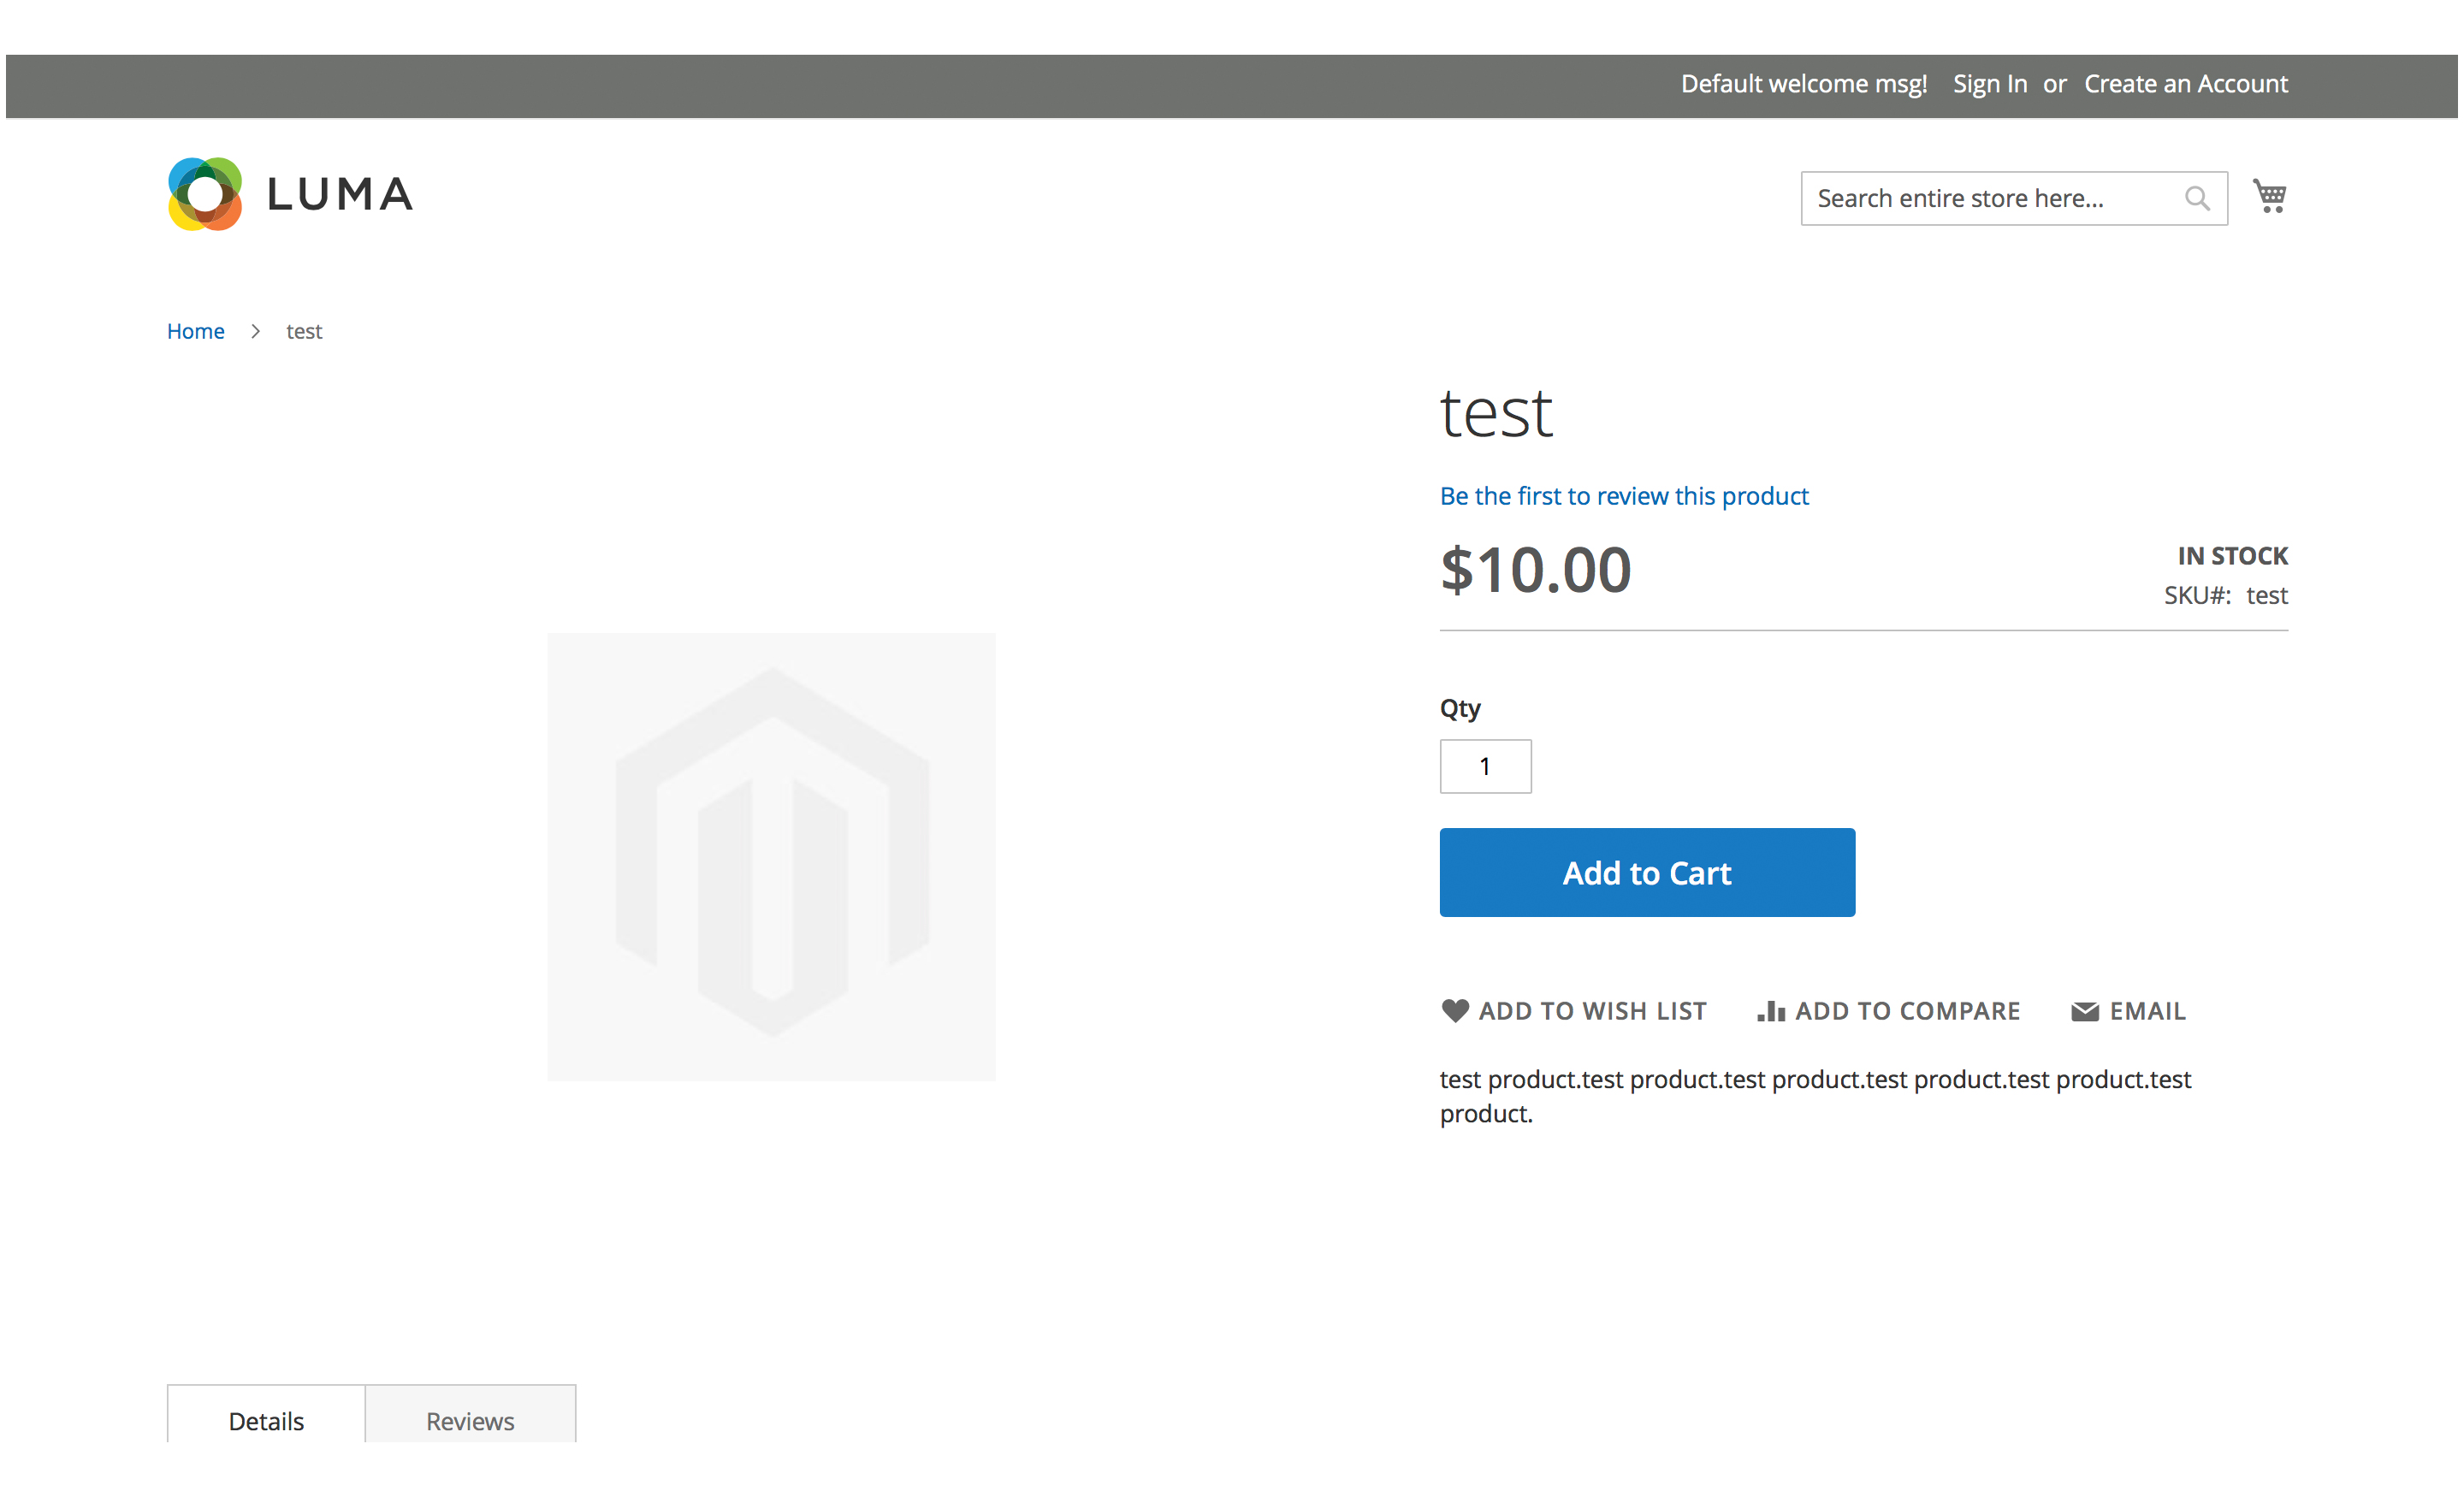Open 'Be the first to review this product'
2464x1497 pixels.
tap(1624, 496)
